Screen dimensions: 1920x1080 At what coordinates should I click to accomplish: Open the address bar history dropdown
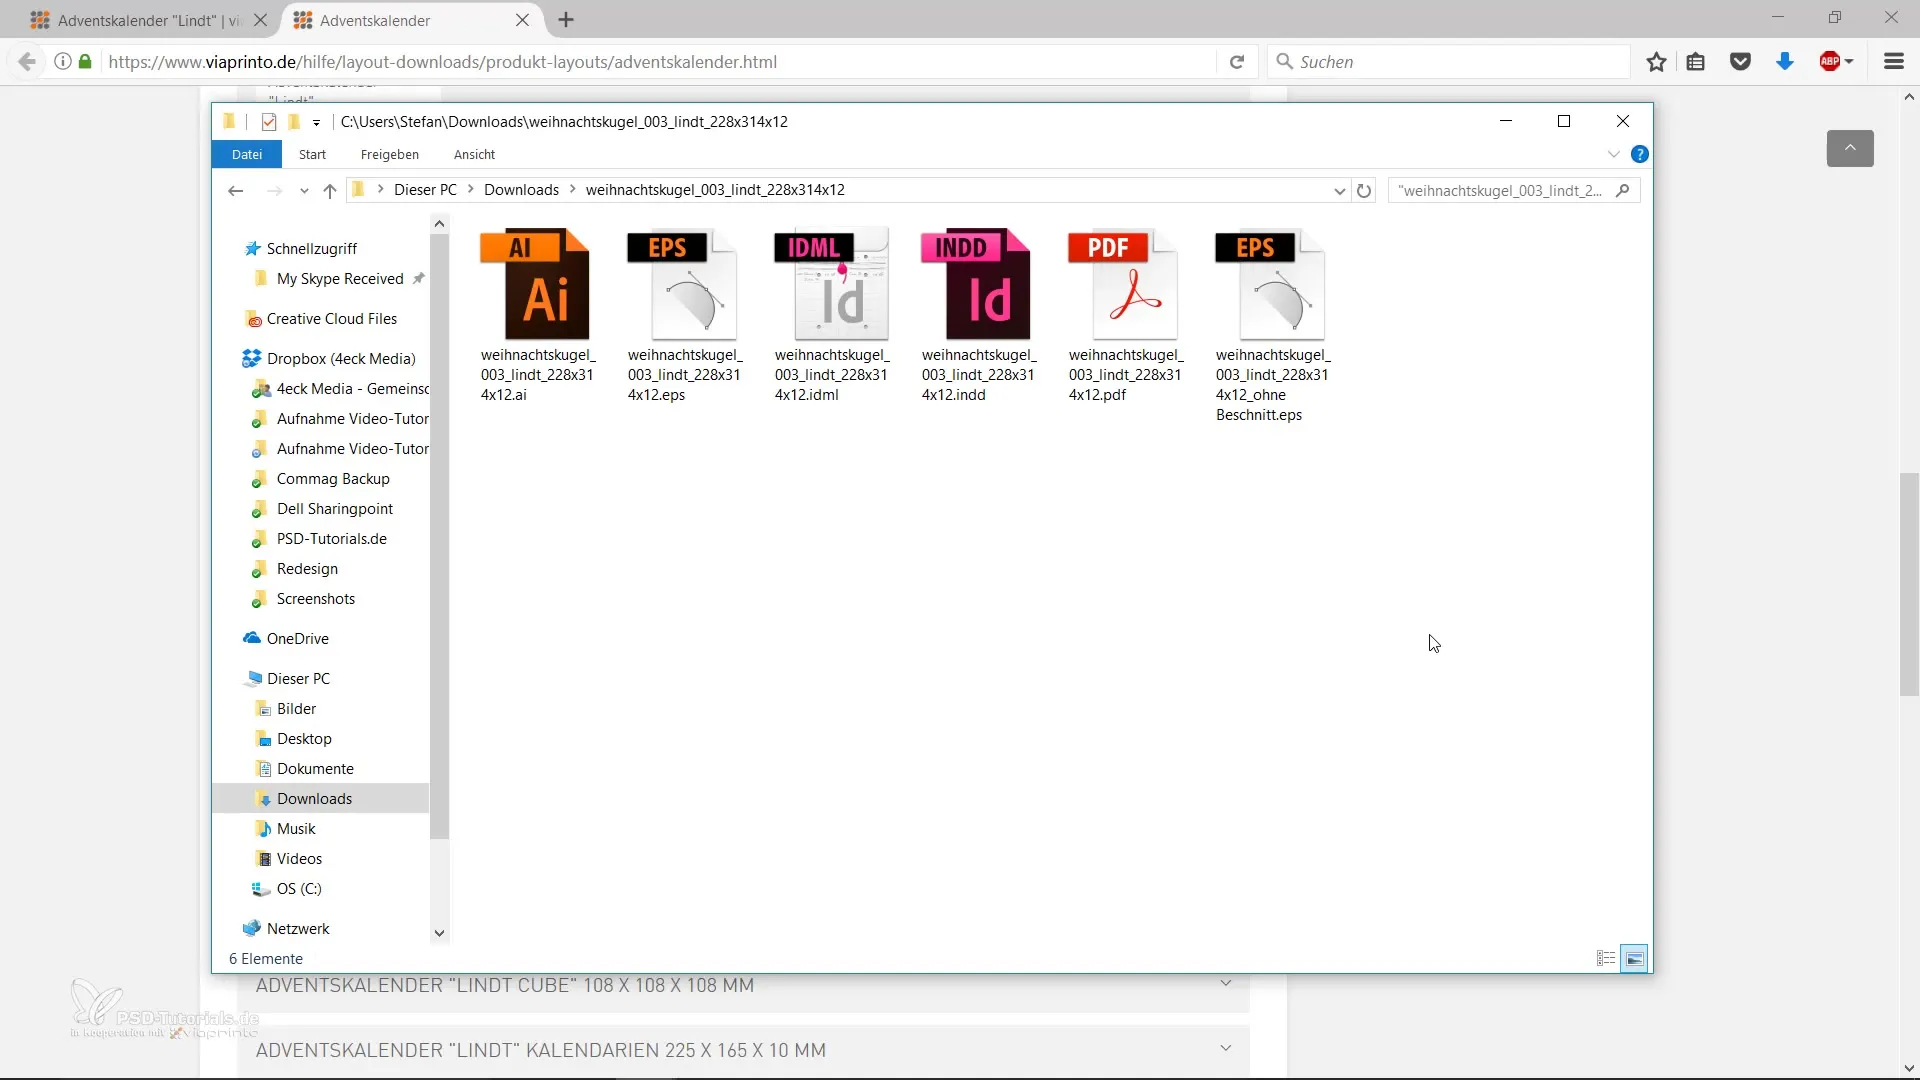pos(1340,191)
